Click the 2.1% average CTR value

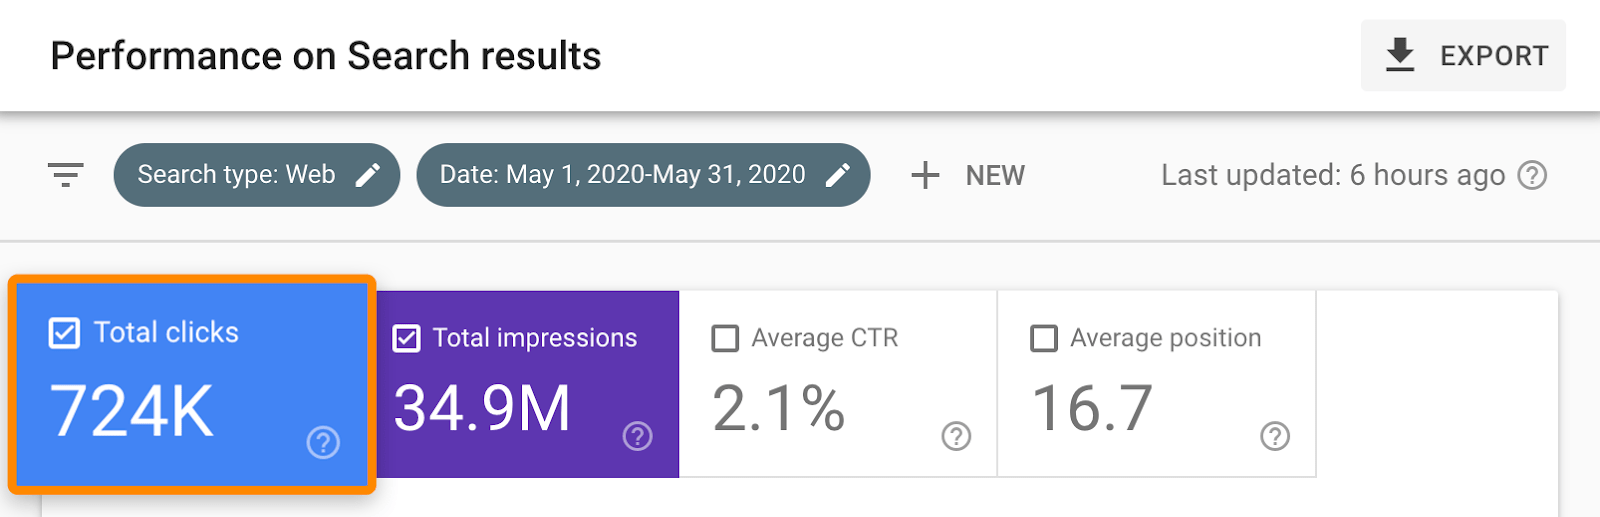[779, 408]
